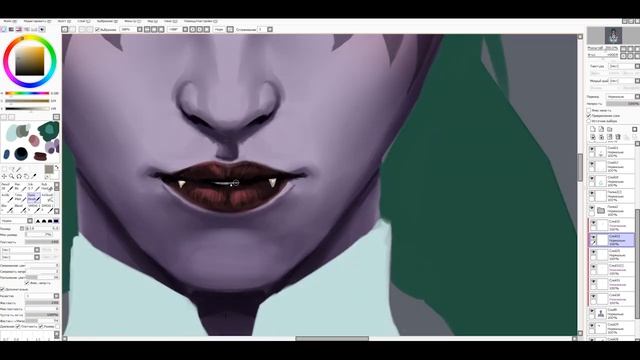Show the color wheel panel icon

coord(4,29)
